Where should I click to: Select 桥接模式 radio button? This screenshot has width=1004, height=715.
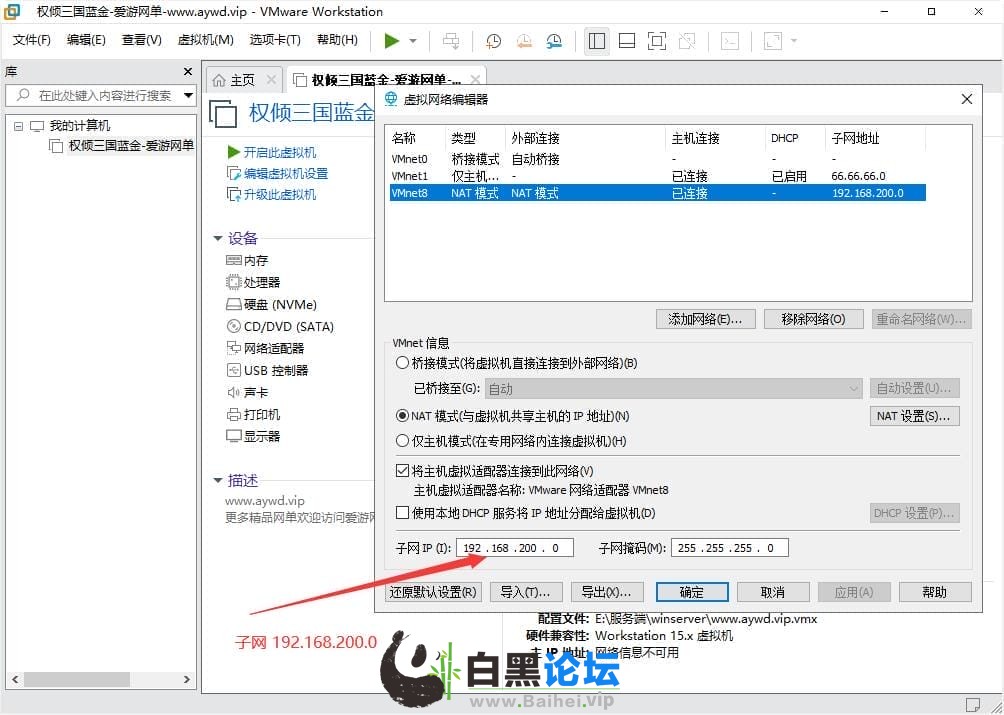(403, 363)
